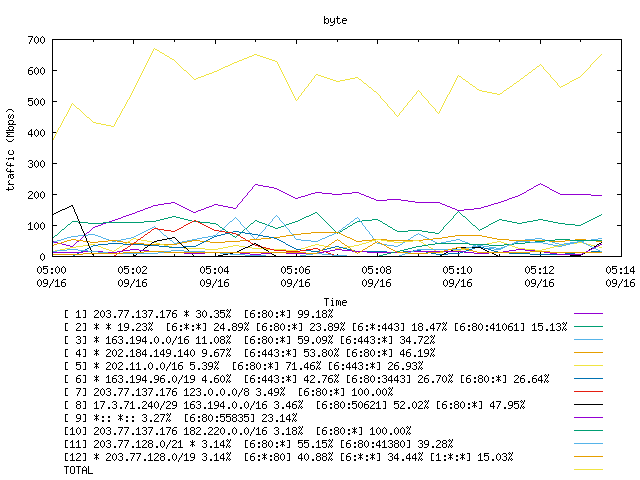Click the "[6:80:*] 99.18%" detail in entry [ 1]
The width and height of the screenshot is (640, 480).
[x=288, y=314]
